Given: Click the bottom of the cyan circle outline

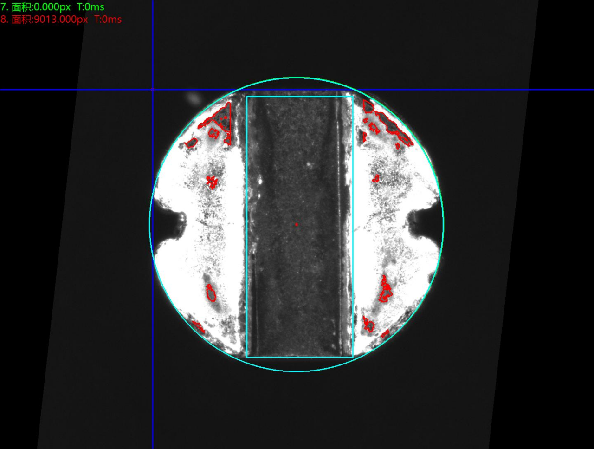Looking at the screenshot, I should click(297, 371).
